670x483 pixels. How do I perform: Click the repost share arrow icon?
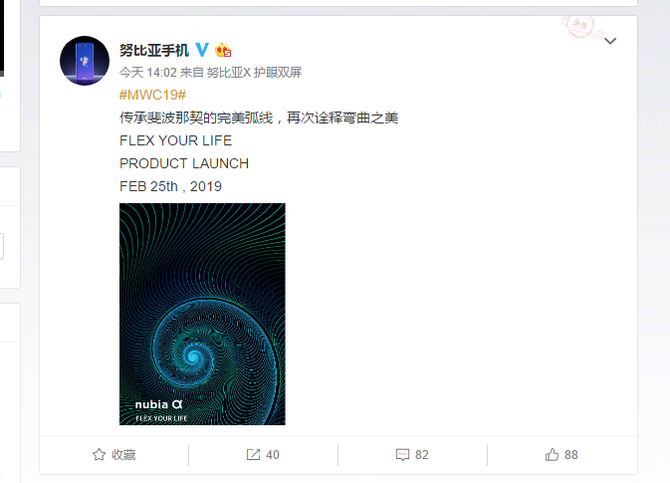coord(253,454)
